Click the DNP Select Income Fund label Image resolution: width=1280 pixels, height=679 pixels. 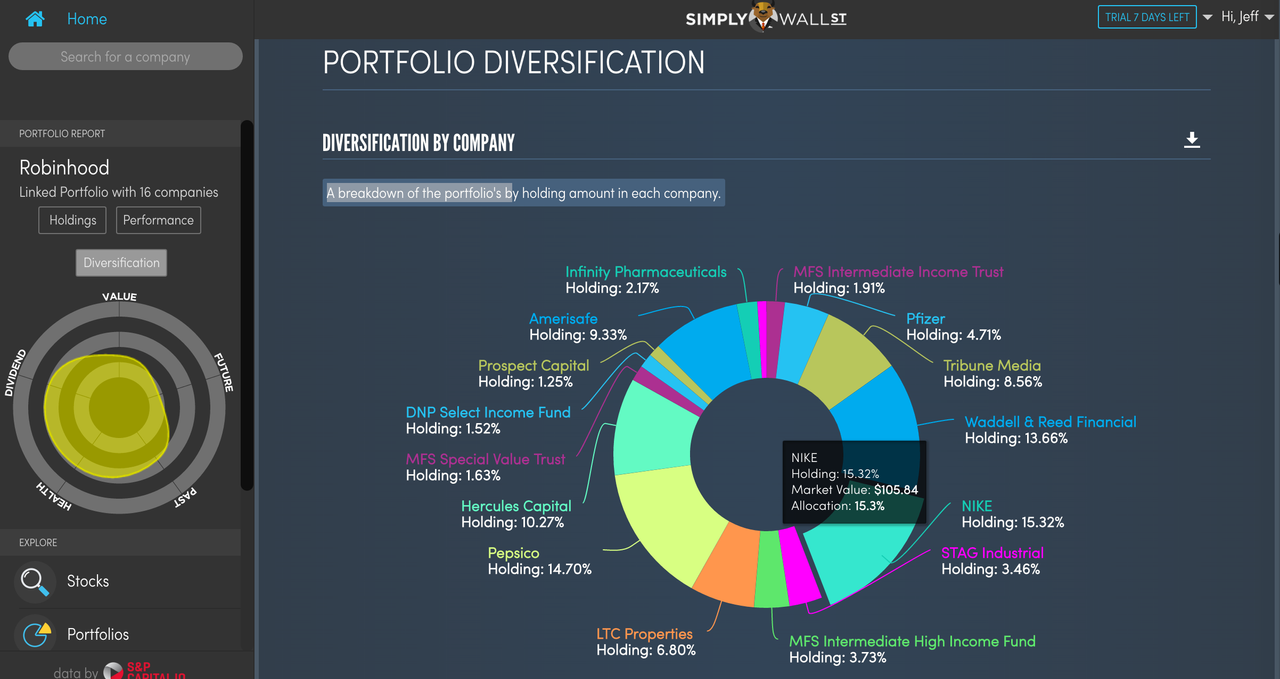coord(488,412)
